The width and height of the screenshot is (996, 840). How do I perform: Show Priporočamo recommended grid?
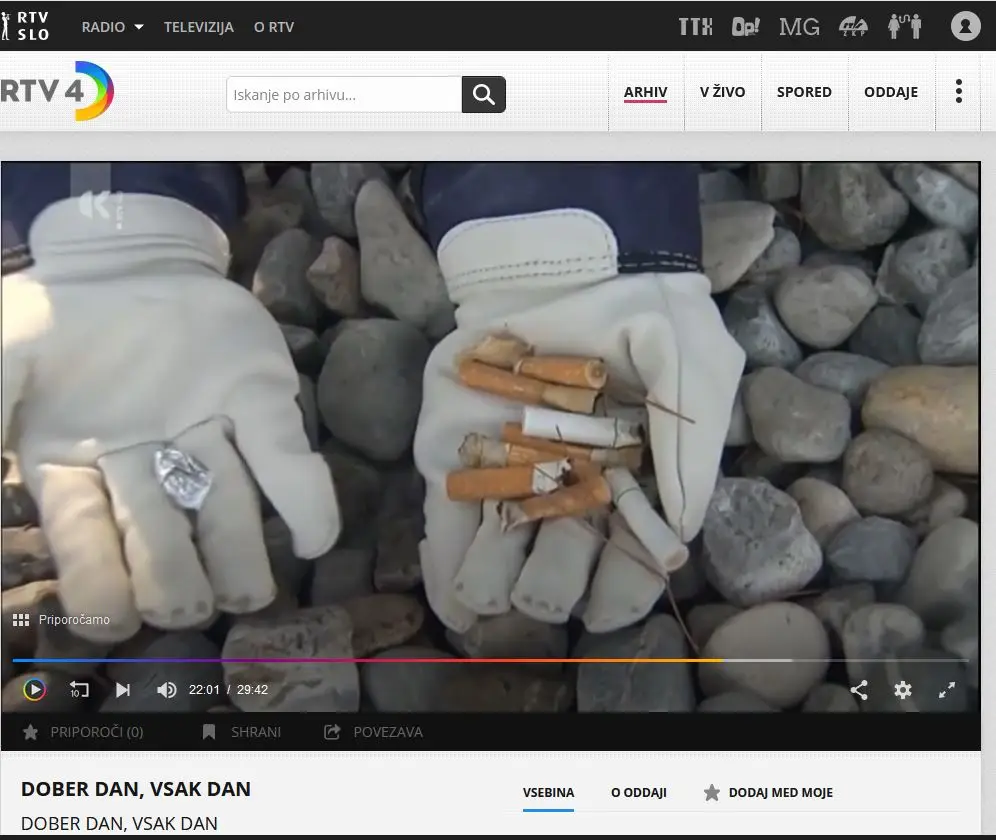(61, 620)
